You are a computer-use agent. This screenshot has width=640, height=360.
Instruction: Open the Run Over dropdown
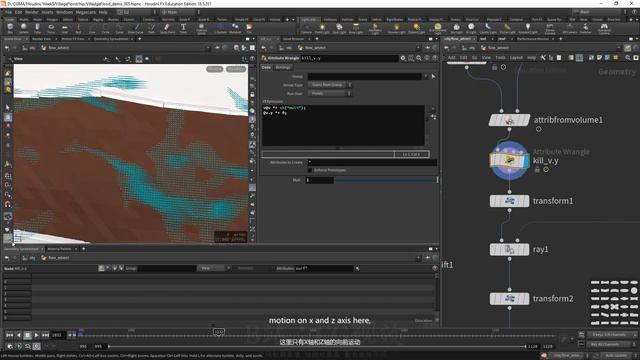pos(330,93)
